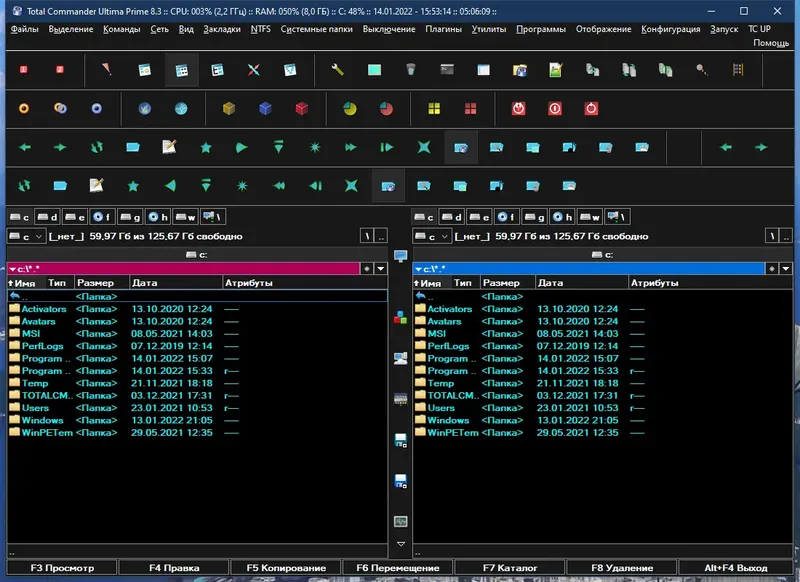Click the monitor icon atop the middle divider bar
Image resolution: width=800 pixels, height=582 pixels.
(x=401, y=256)
